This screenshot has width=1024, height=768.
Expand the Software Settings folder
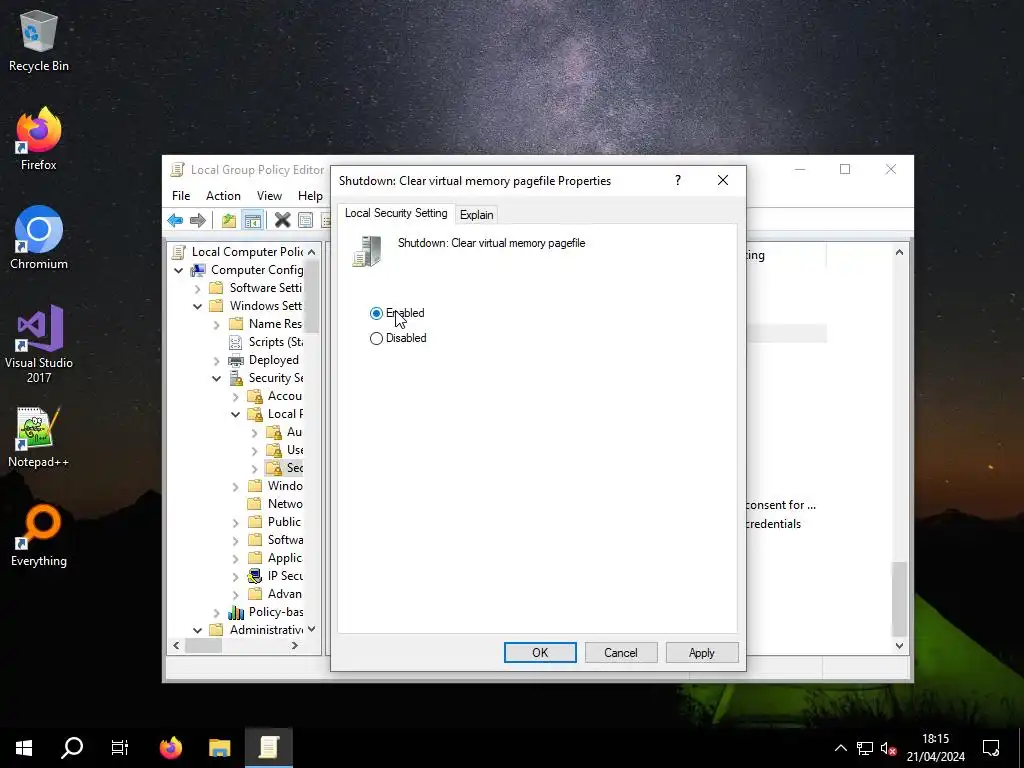(197, 288)
